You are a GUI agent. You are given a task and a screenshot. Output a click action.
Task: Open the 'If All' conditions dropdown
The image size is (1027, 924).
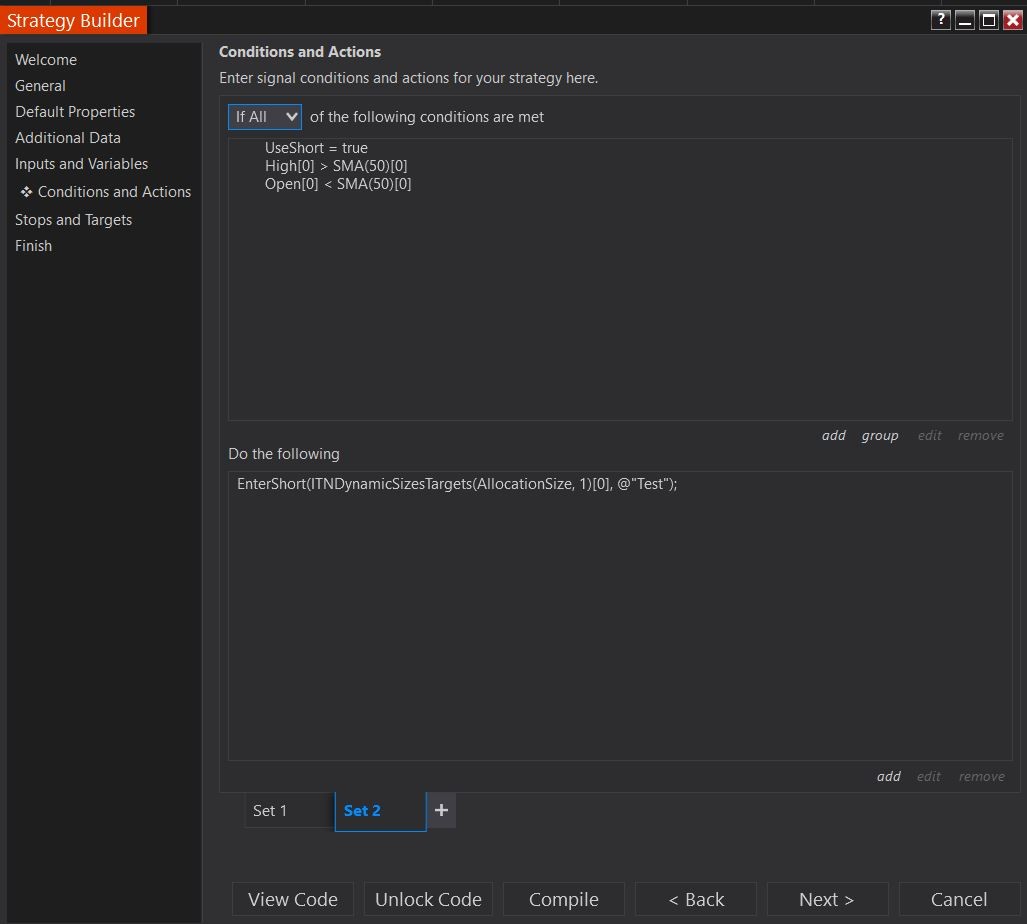(264, 117)
